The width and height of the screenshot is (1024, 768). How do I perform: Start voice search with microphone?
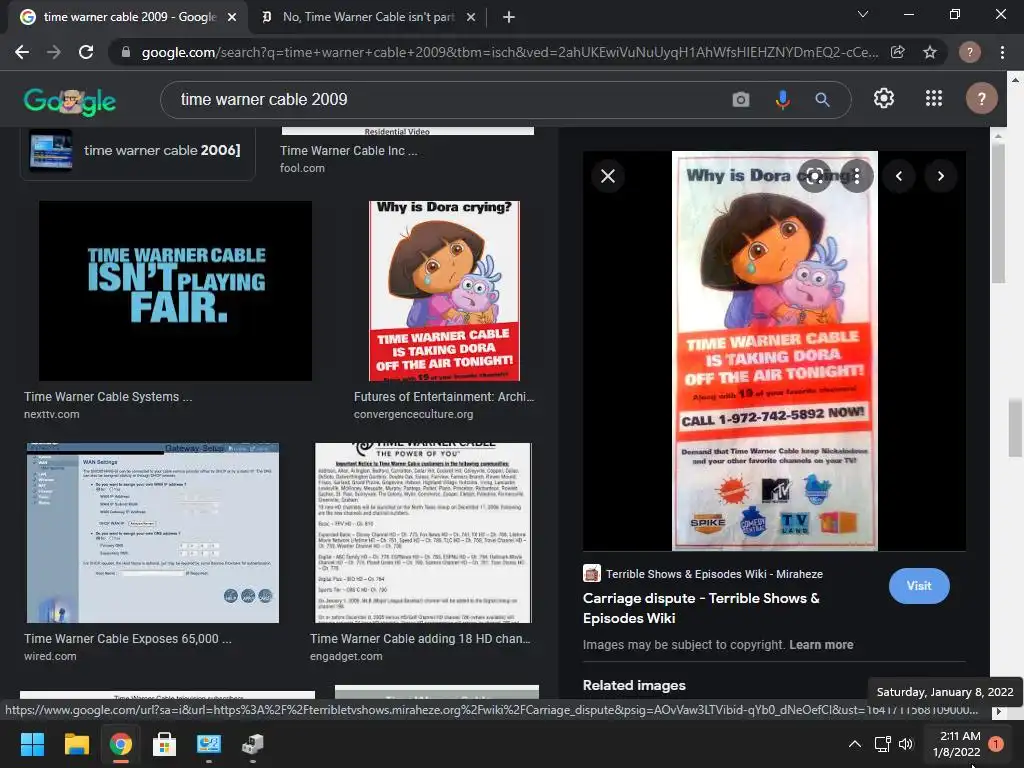pos(782,99)
